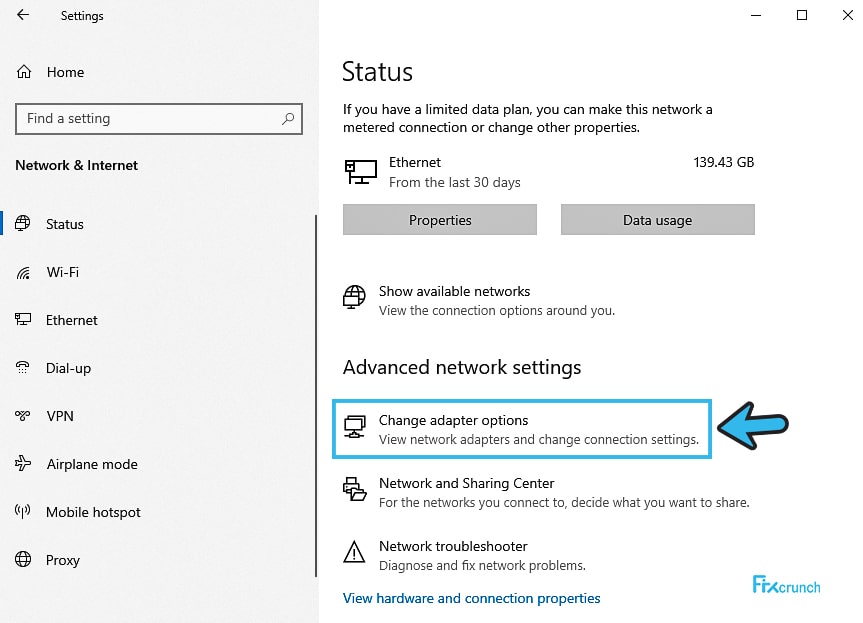The height and width of the screenshot is (623, 863).
Task: Open Mobile hotspot settings
Action: [93, 512]
